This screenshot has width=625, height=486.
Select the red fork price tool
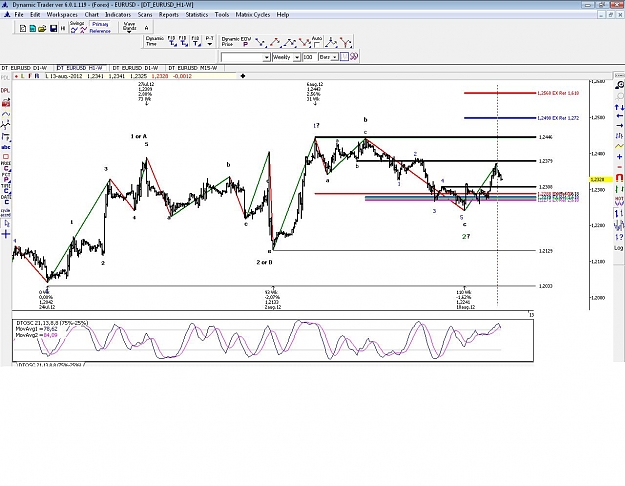(x=345, y=42)
